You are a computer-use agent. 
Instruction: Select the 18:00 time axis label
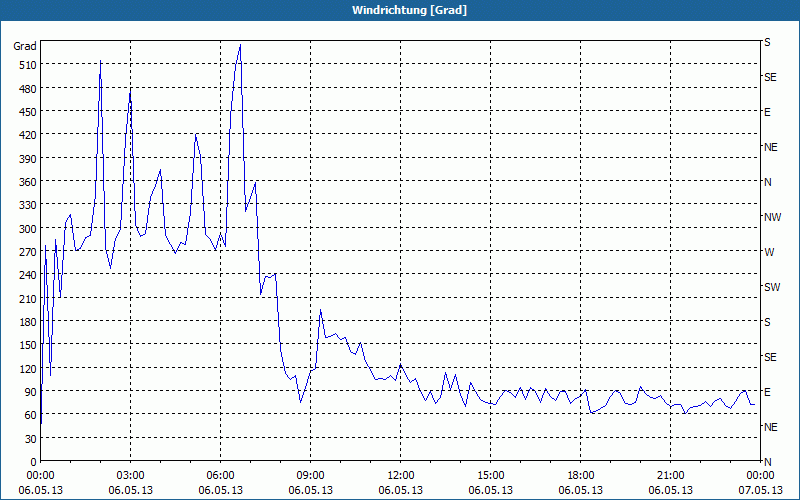581,476
